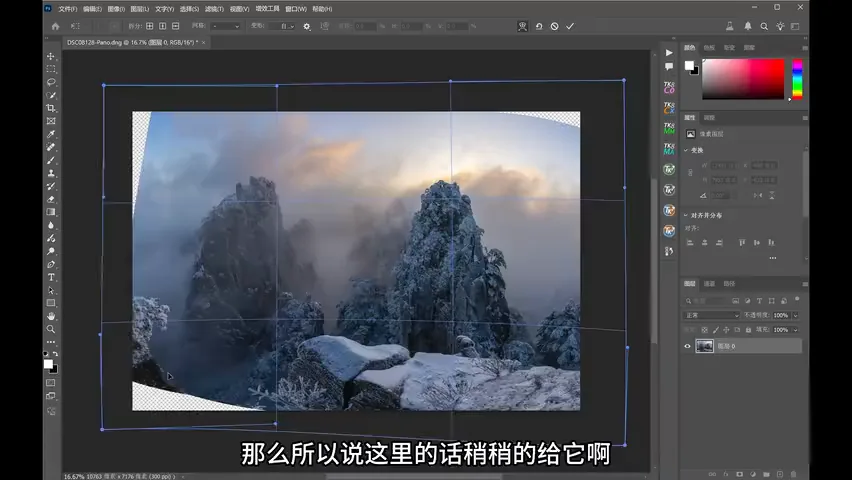Select the Pen tool
This screenshot has height=480, width=852.
(x=51, y=264)
